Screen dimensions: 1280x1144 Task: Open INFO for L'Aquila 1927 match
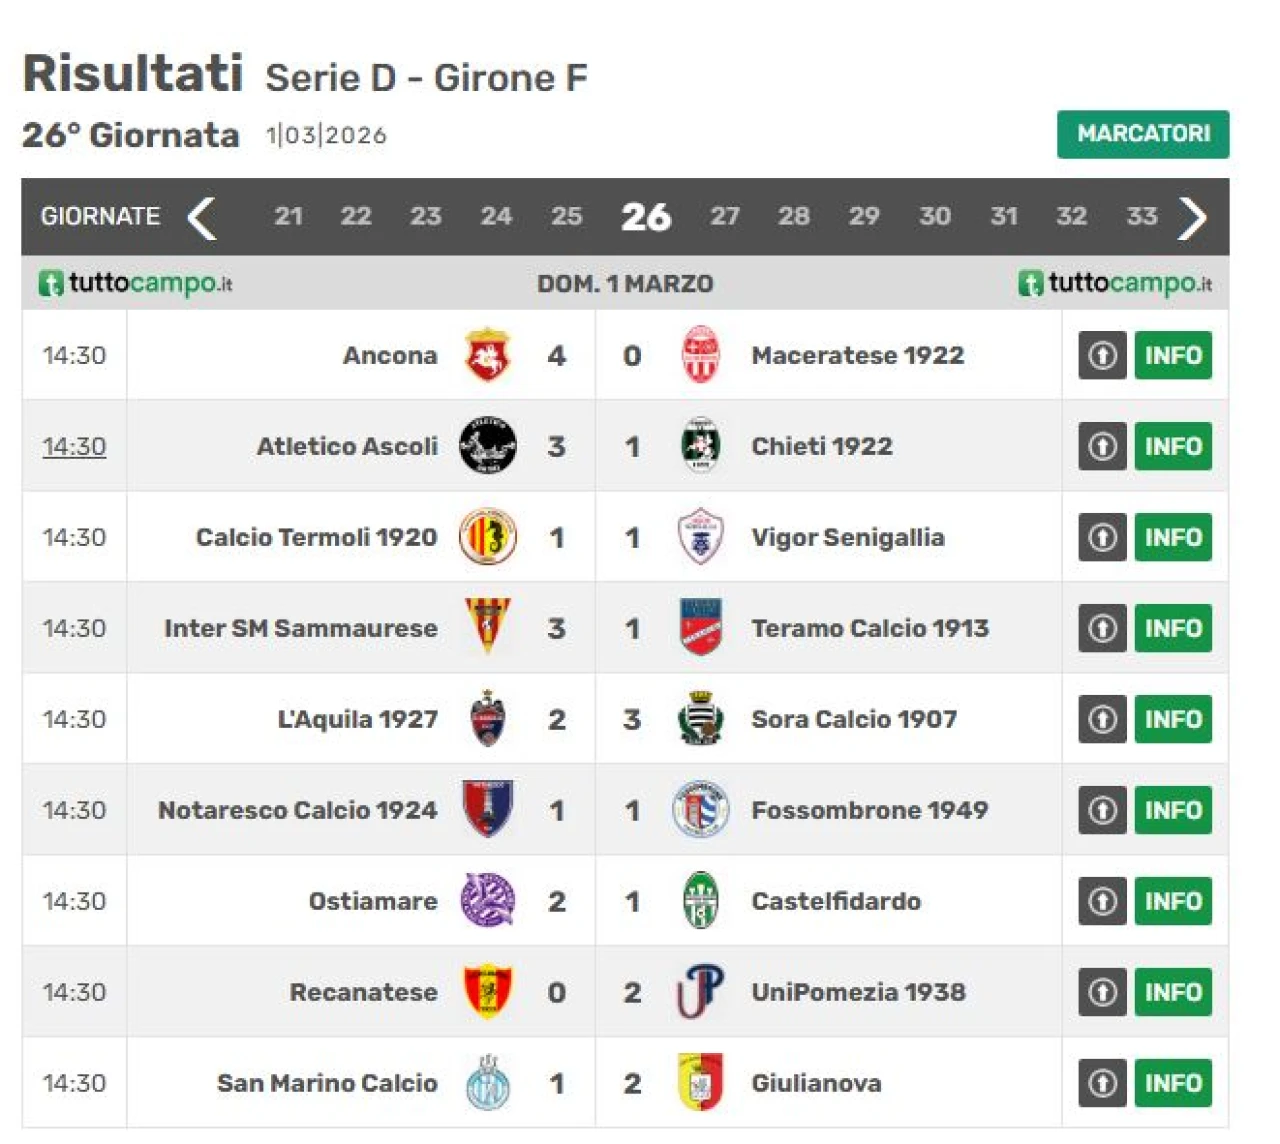pos(1173,719)
